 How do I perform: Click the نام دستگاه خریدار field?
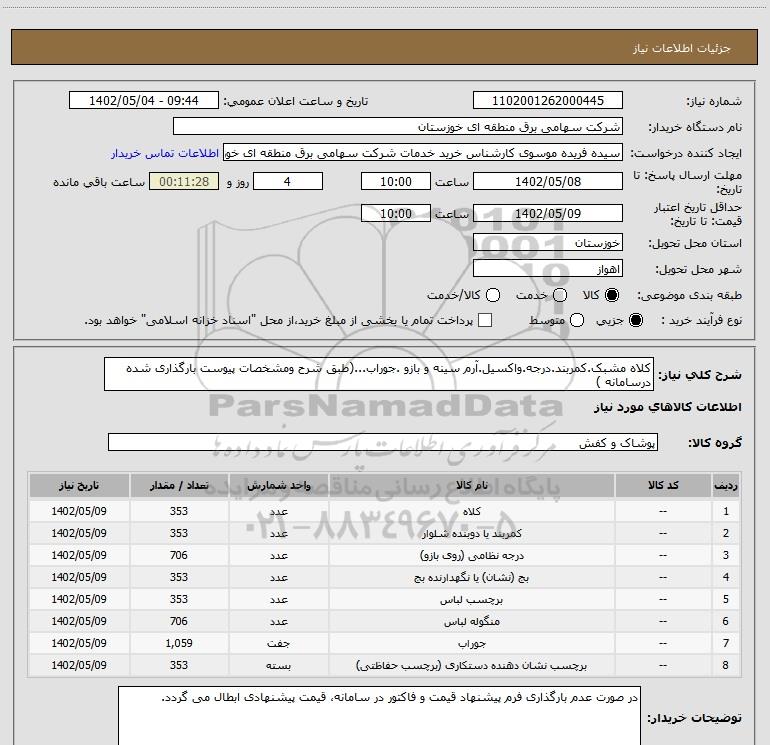click(397, 128)
